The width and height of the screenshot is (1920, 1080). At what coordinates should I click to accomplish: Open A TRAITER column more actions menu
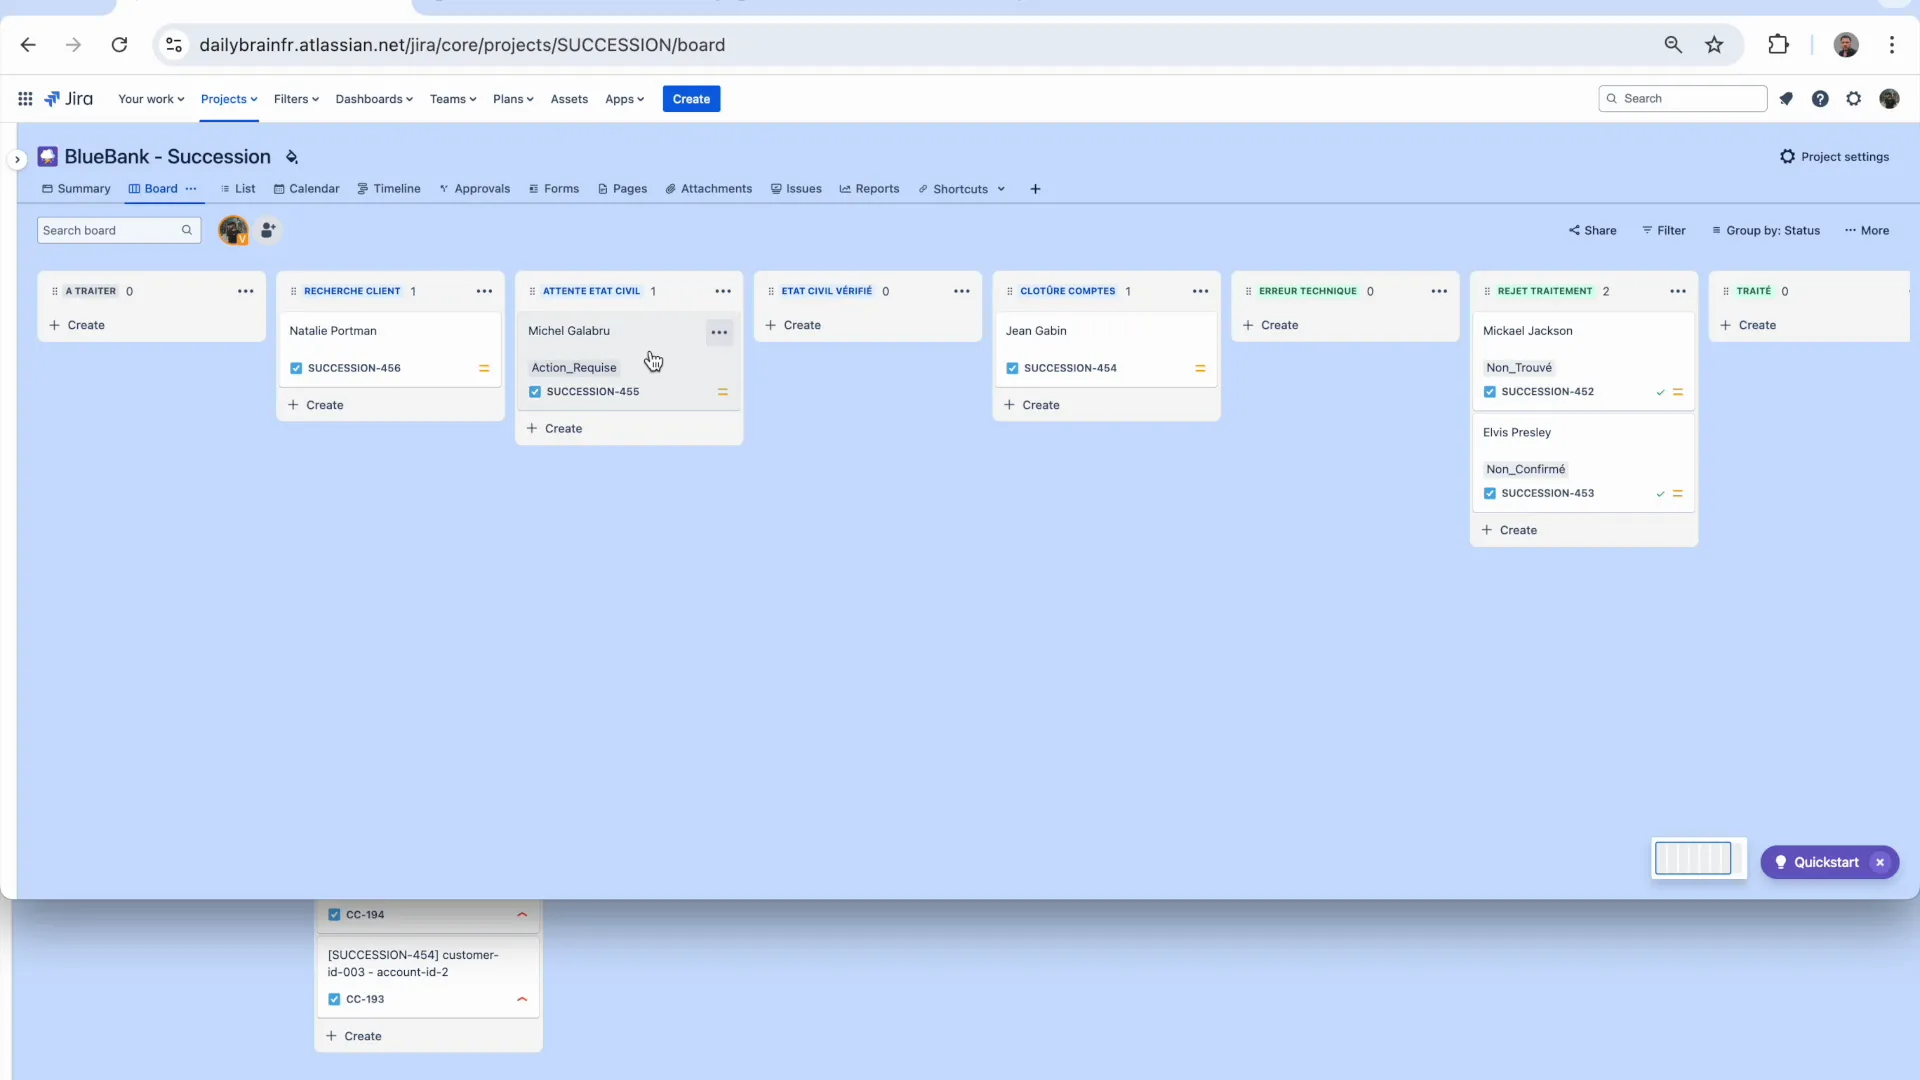246,291
